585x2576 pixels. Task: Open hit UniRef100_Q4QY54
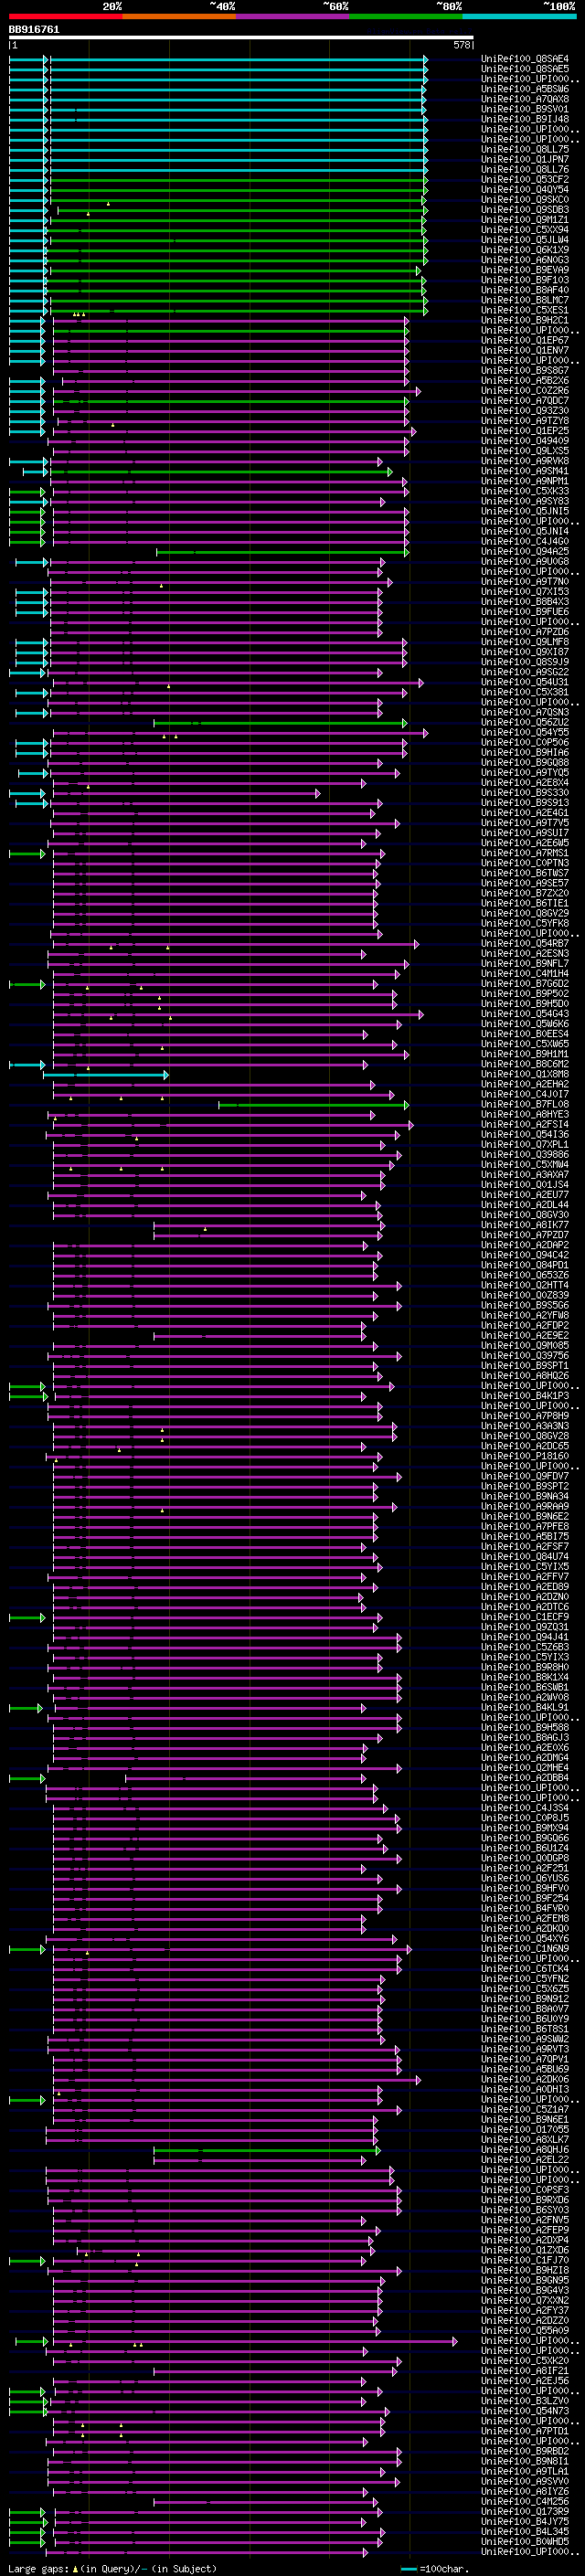pyautogui.click(x=525, y=189)
